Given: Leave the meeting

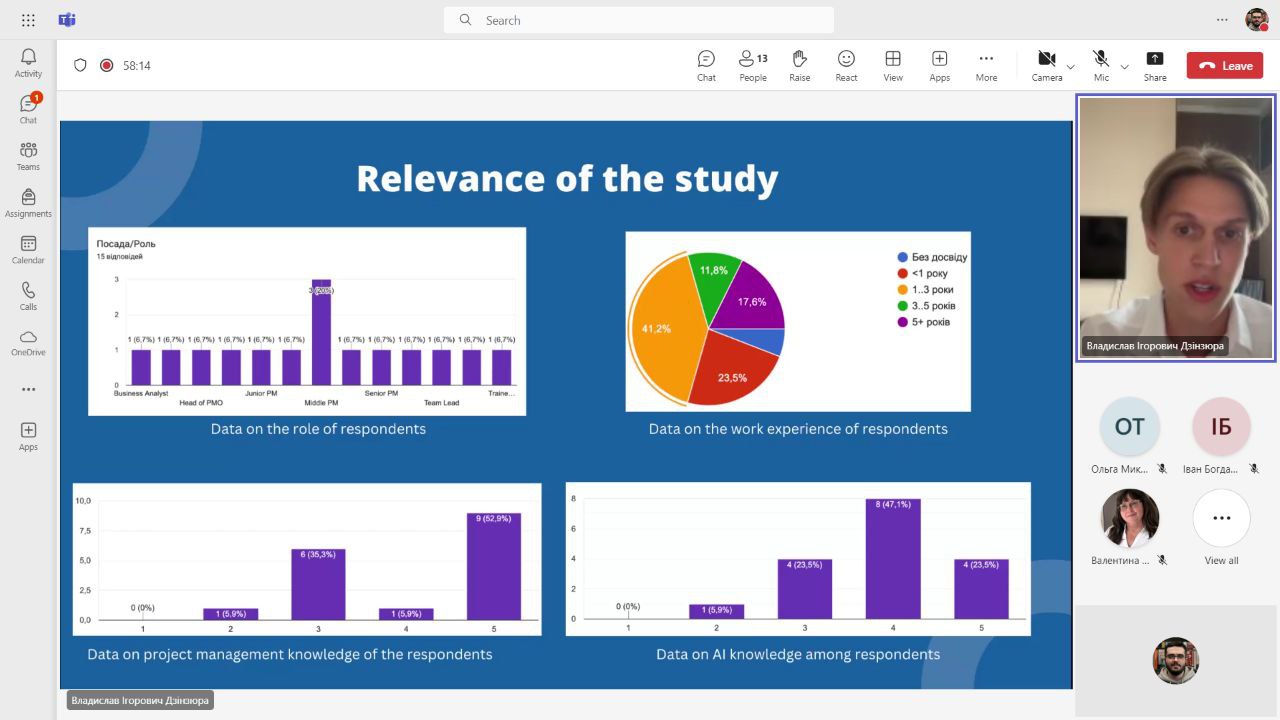Looking at the screenshot, I should (x=1225, y=66).
